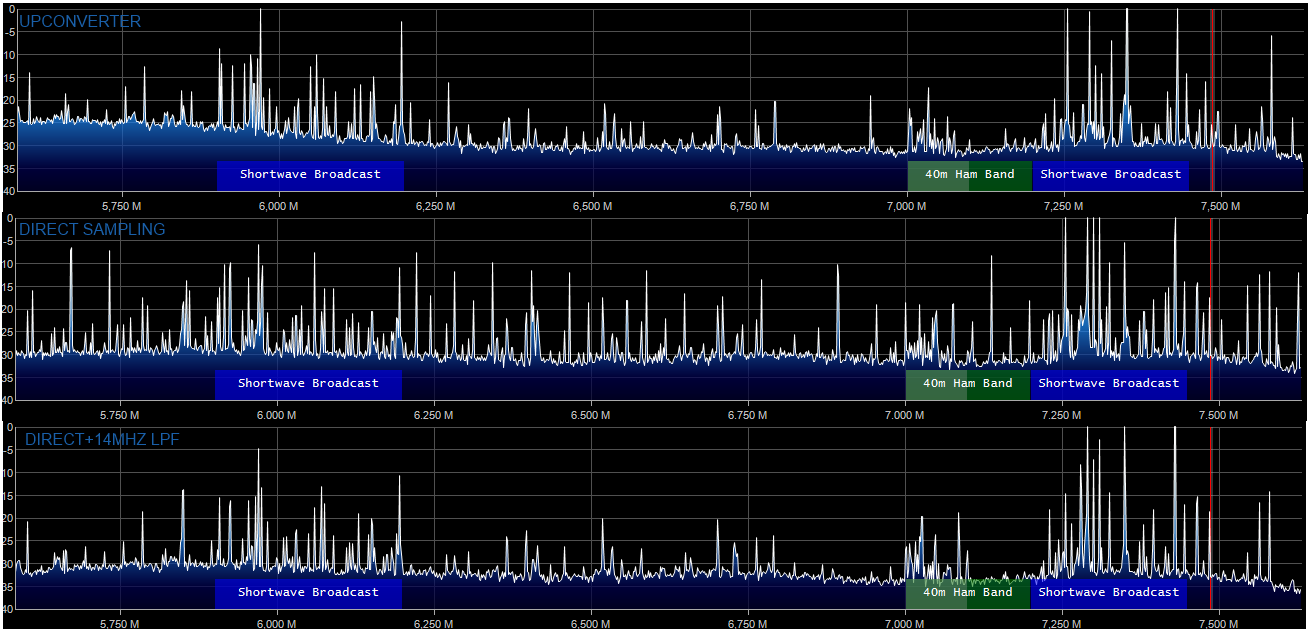
Task: Pick right Shortwave Broadcast band in Direct Sampling panel
Action: [1109, 383]
